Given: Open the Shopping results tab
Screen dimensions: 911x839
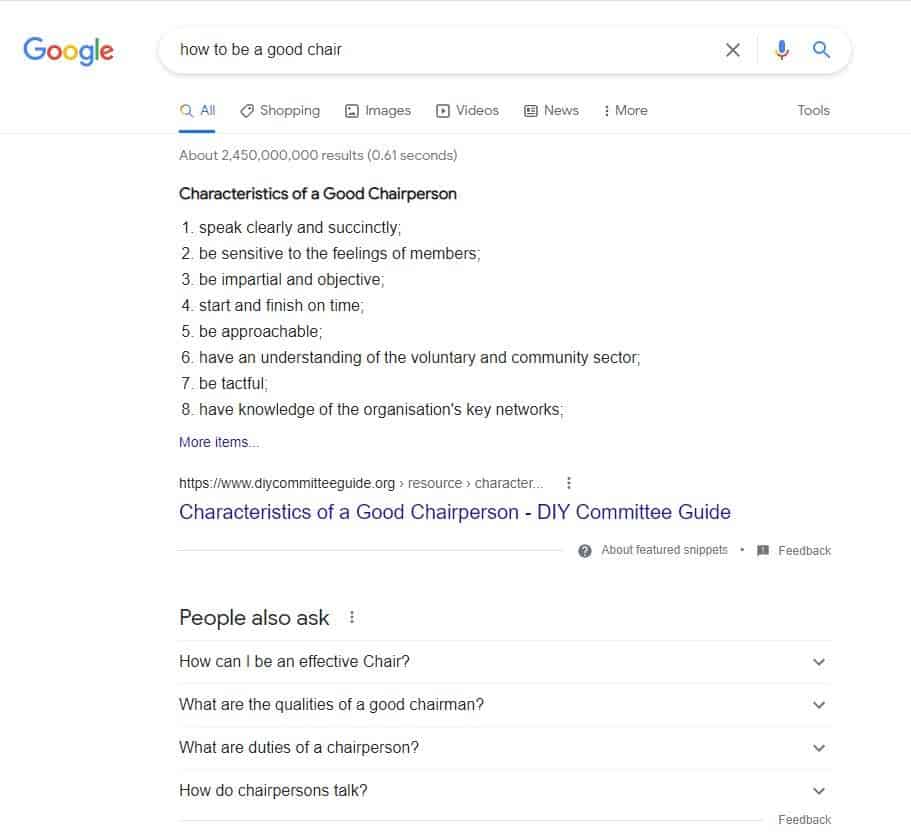Looking at the screenshot, I should tap(279, 110).
